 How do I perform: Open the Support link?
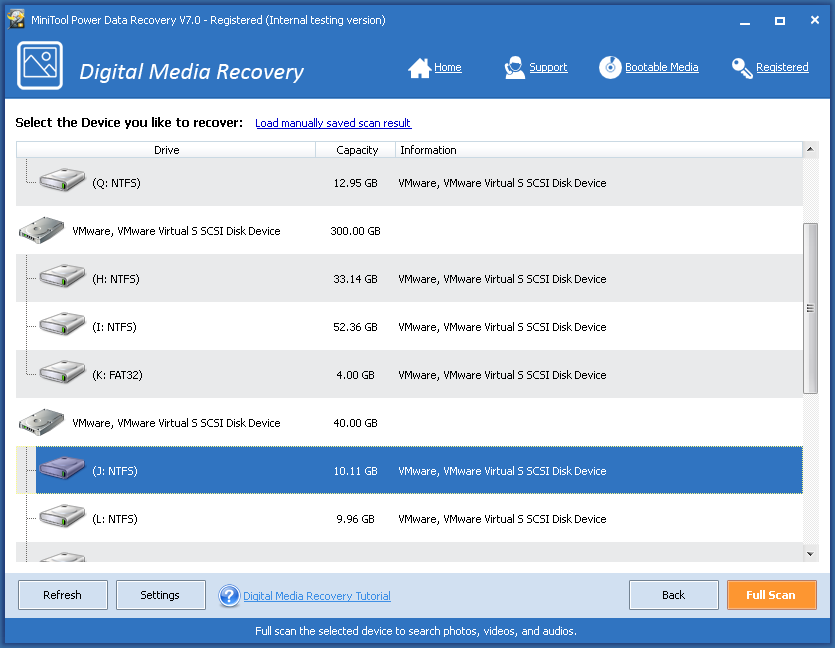[548, 67]
